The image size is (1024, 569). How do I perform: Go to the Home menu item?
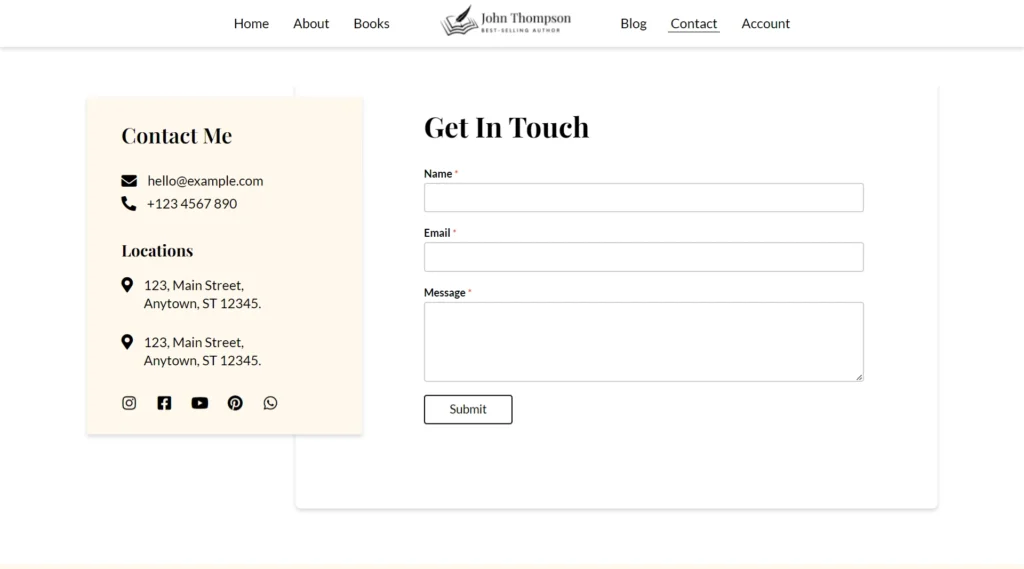click(x=251, y=23)
